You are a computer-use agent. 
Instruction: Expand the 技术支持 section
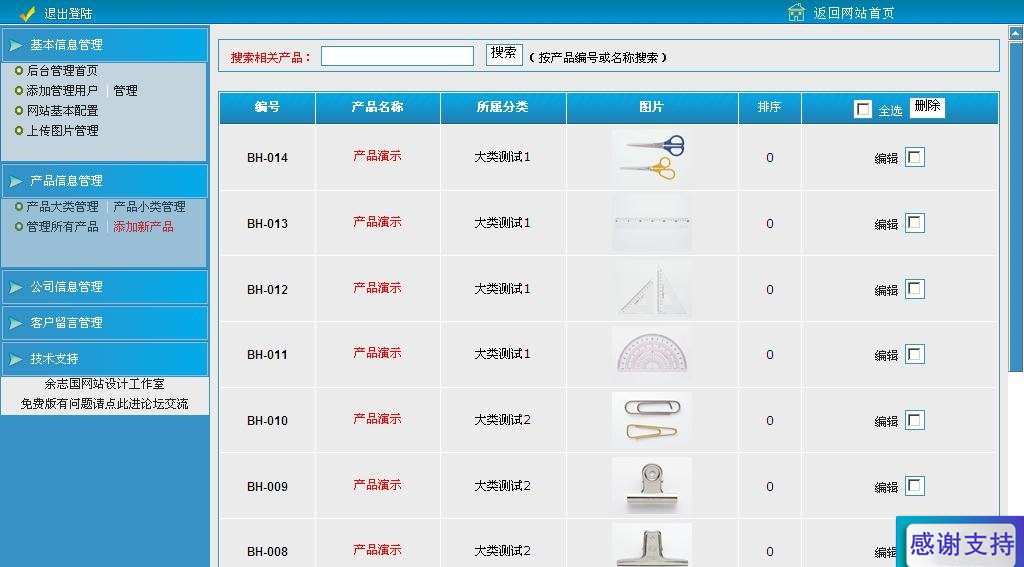coord(104,359)
